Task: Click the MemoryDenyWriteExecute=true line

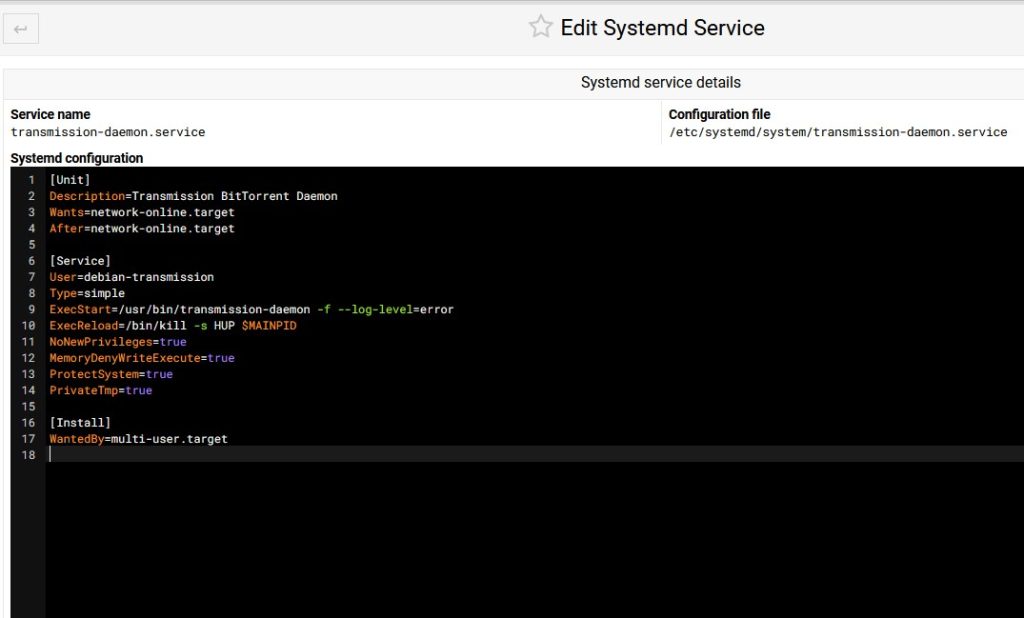Action: [142, 358]
